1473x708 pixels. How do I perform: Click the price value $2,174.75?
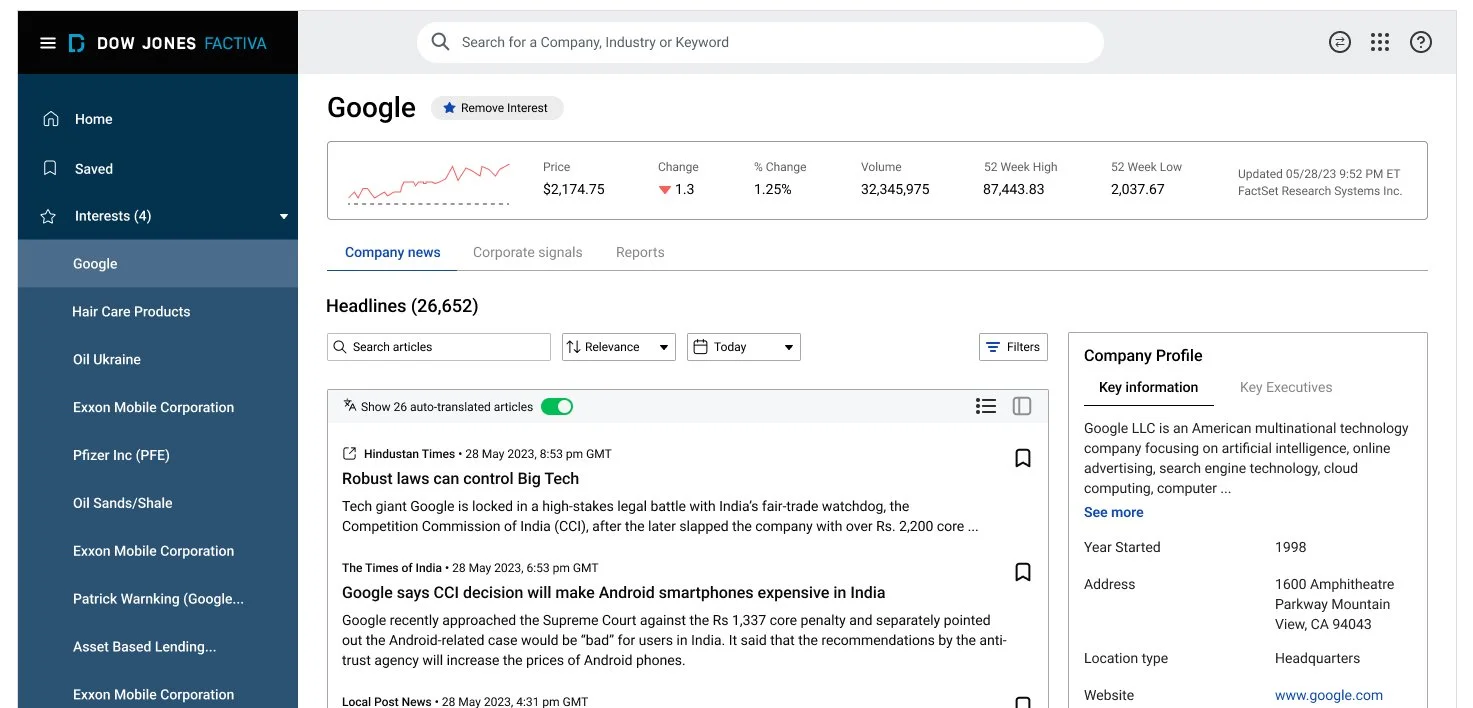coord(574,189)
